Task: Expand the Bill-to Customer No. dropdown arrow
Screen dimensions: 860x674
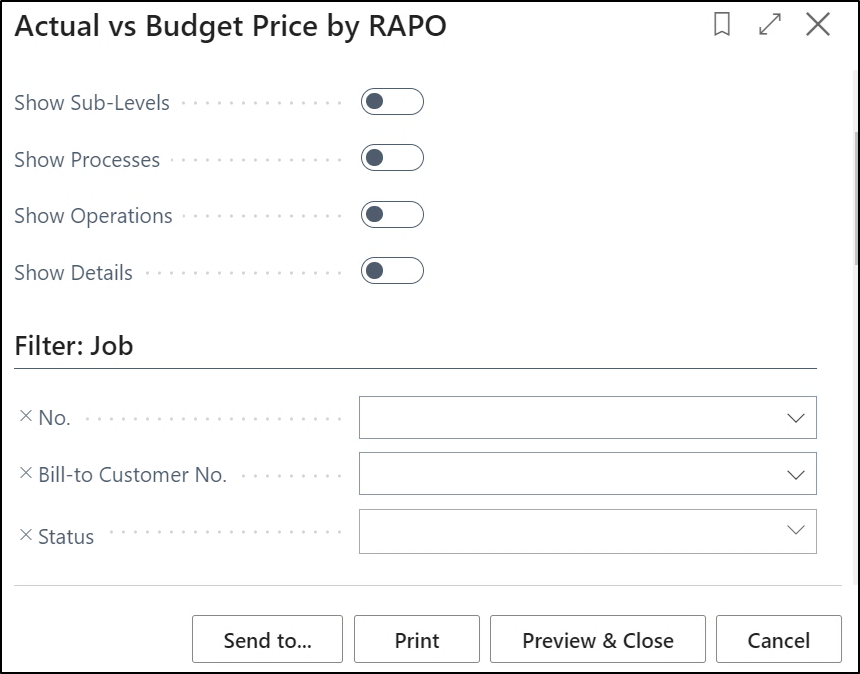Action: tap(796, 475)
